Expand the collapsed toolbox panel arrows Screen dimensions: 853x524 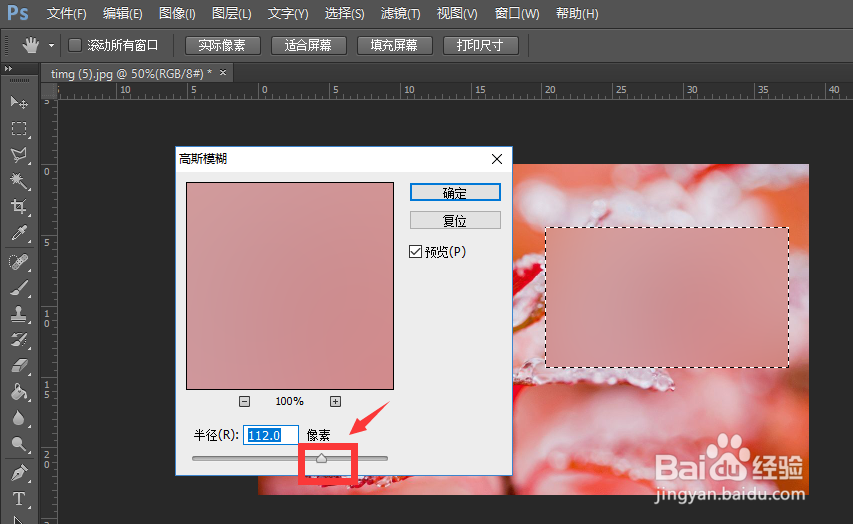coord(8,69)
